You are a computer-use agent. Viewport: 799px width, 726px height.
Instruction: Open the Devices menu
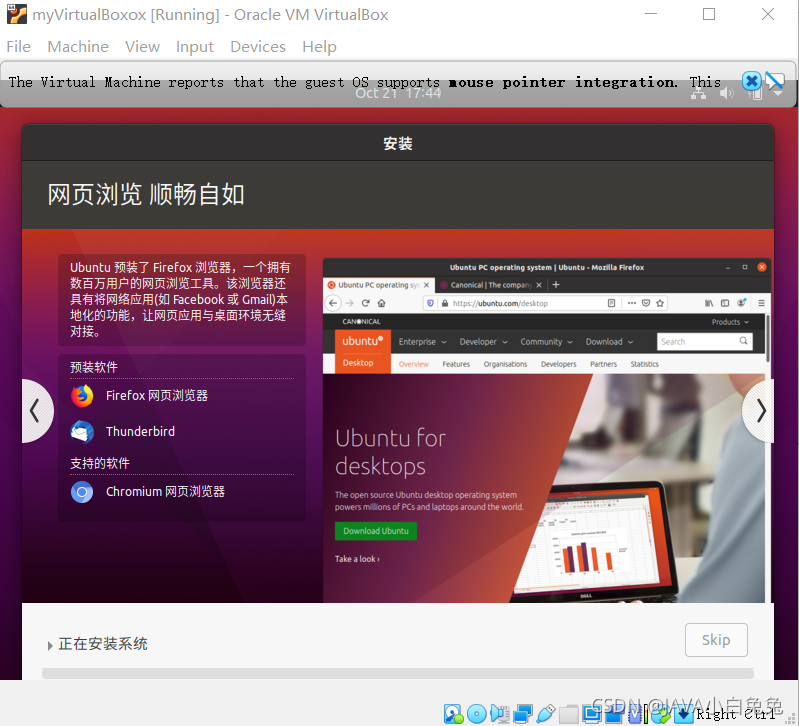pos(258,46)
